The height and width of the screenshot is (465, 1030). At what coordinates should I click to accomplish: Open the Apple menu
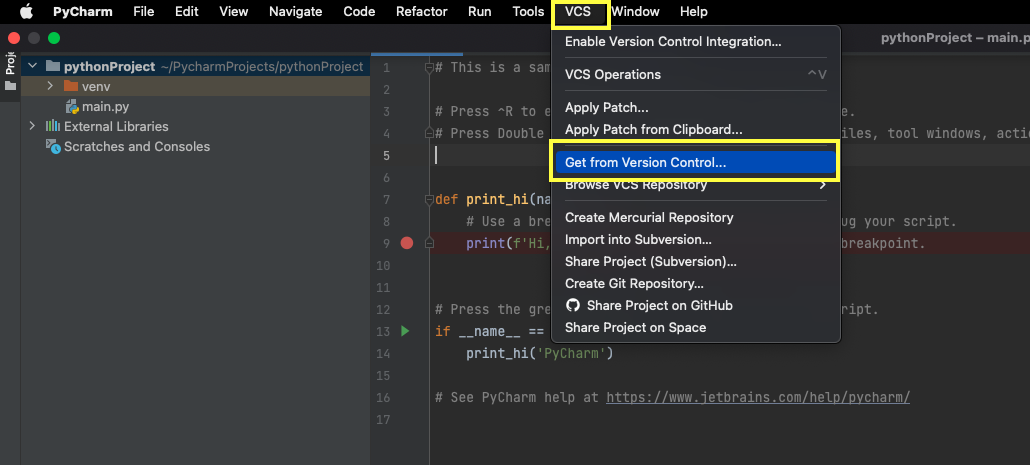point(26,11)
